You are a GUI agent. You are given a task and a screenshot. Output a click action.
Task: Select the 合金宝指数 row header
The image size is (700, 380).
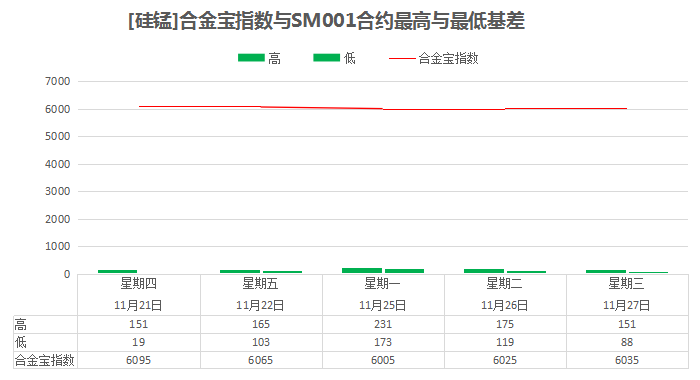click(x=44, y=360)
